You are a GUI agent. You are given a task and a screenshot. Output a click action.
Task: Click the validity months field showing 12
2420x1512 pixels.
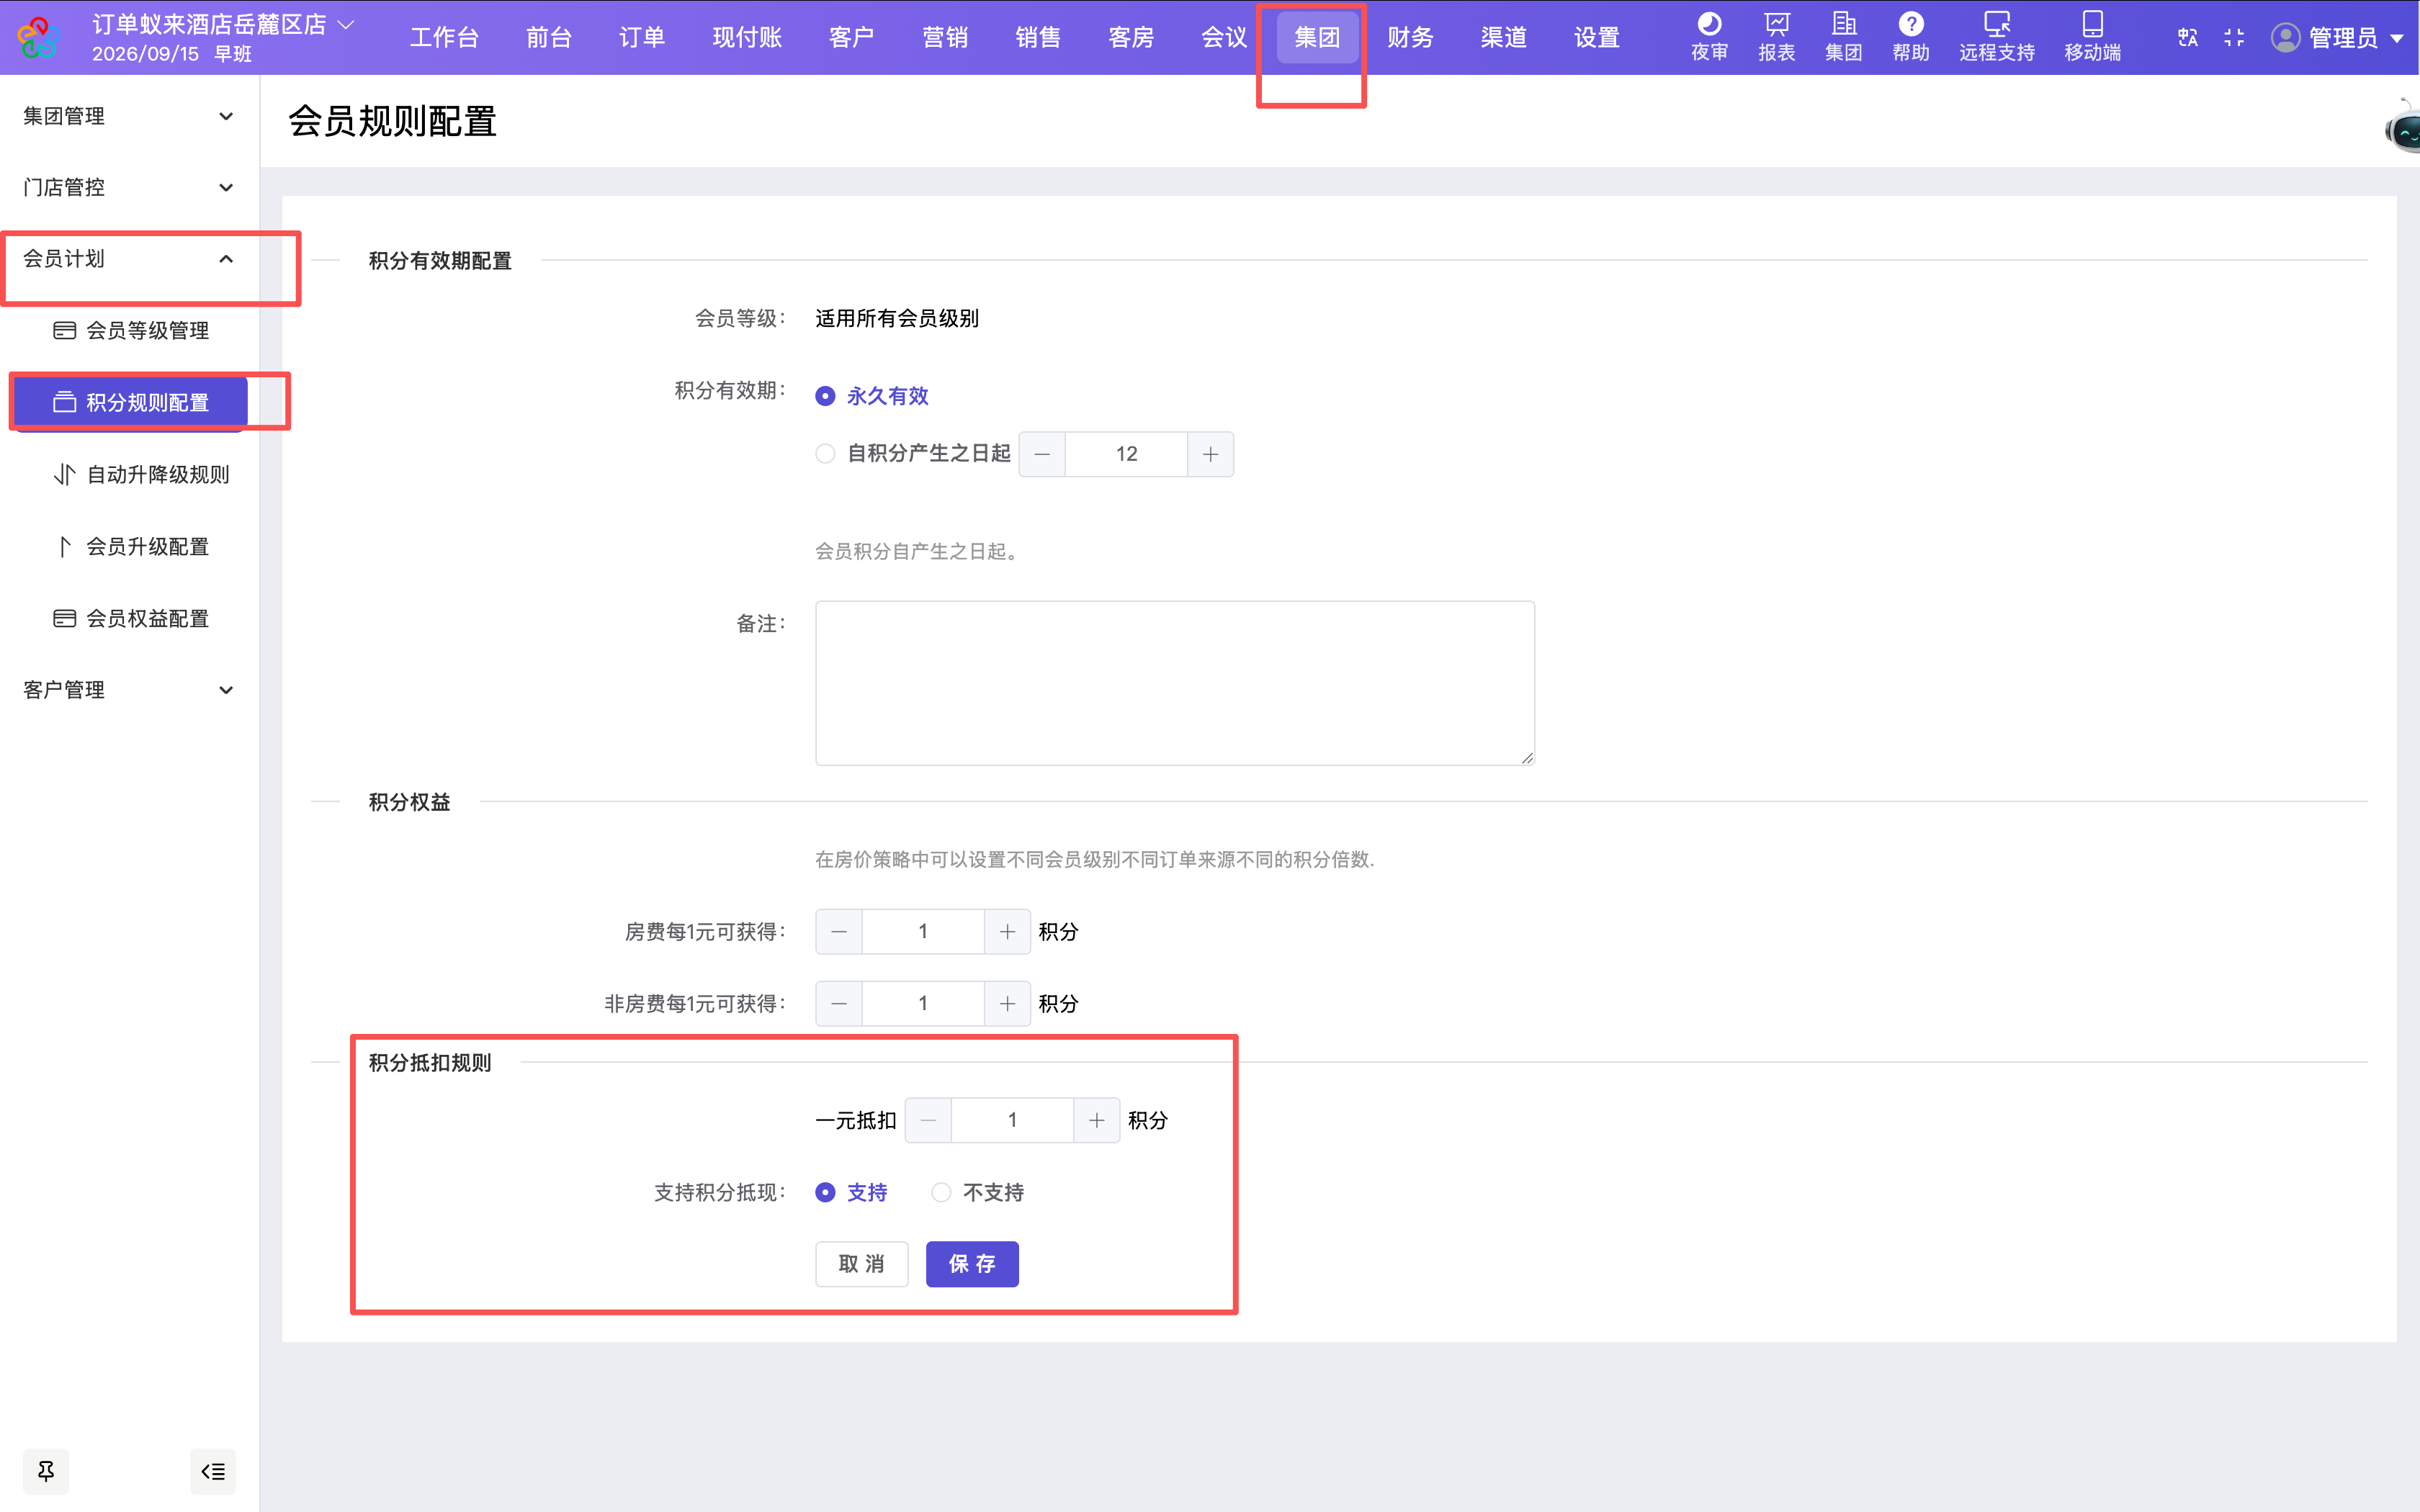coord(1126,454)
